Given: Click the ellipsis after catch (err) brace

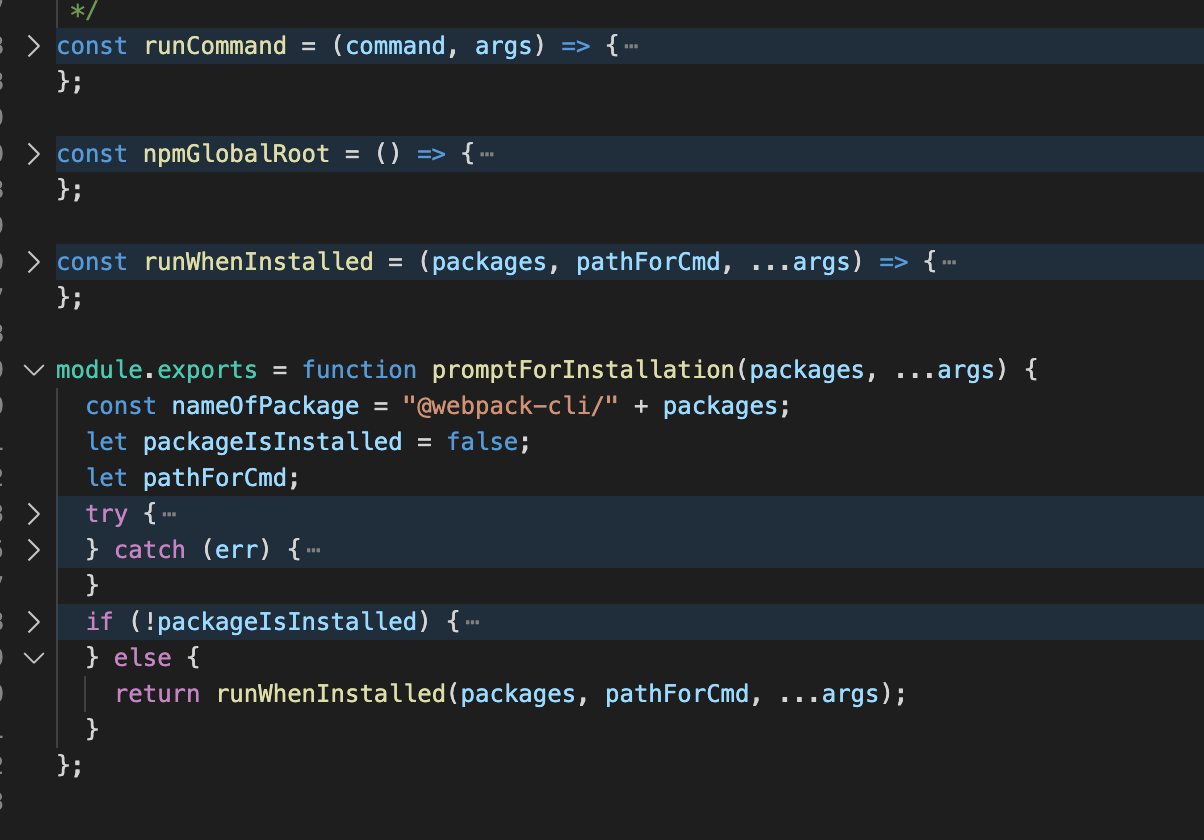Looking at the screenshot, I should [x=313, y=550].
